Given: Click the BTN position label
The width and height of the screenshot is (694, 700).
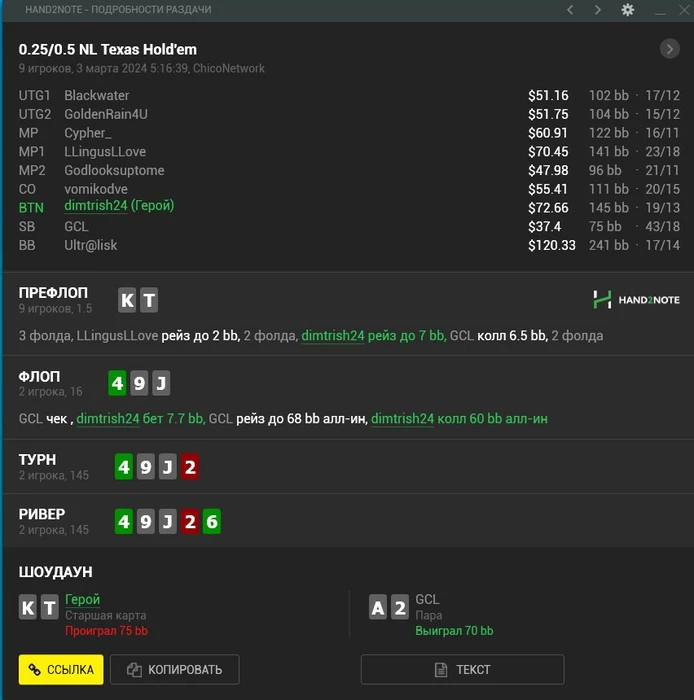Looking at the screenshot, I should click(31, 208).
